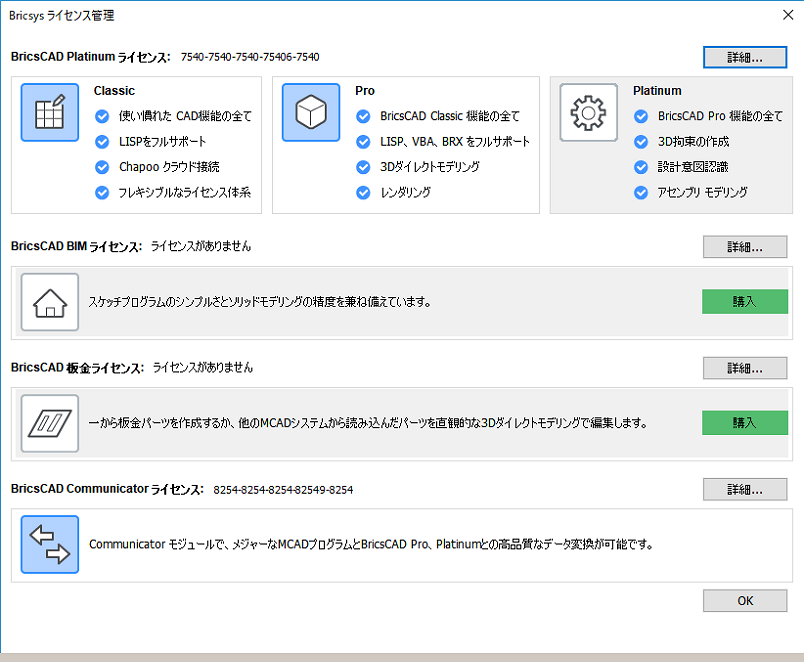The width and height of the screenshot is (804, 662).
Task: Click checkmark beside LISP、VBA、BRX をフルサポート
Action: 363,142
